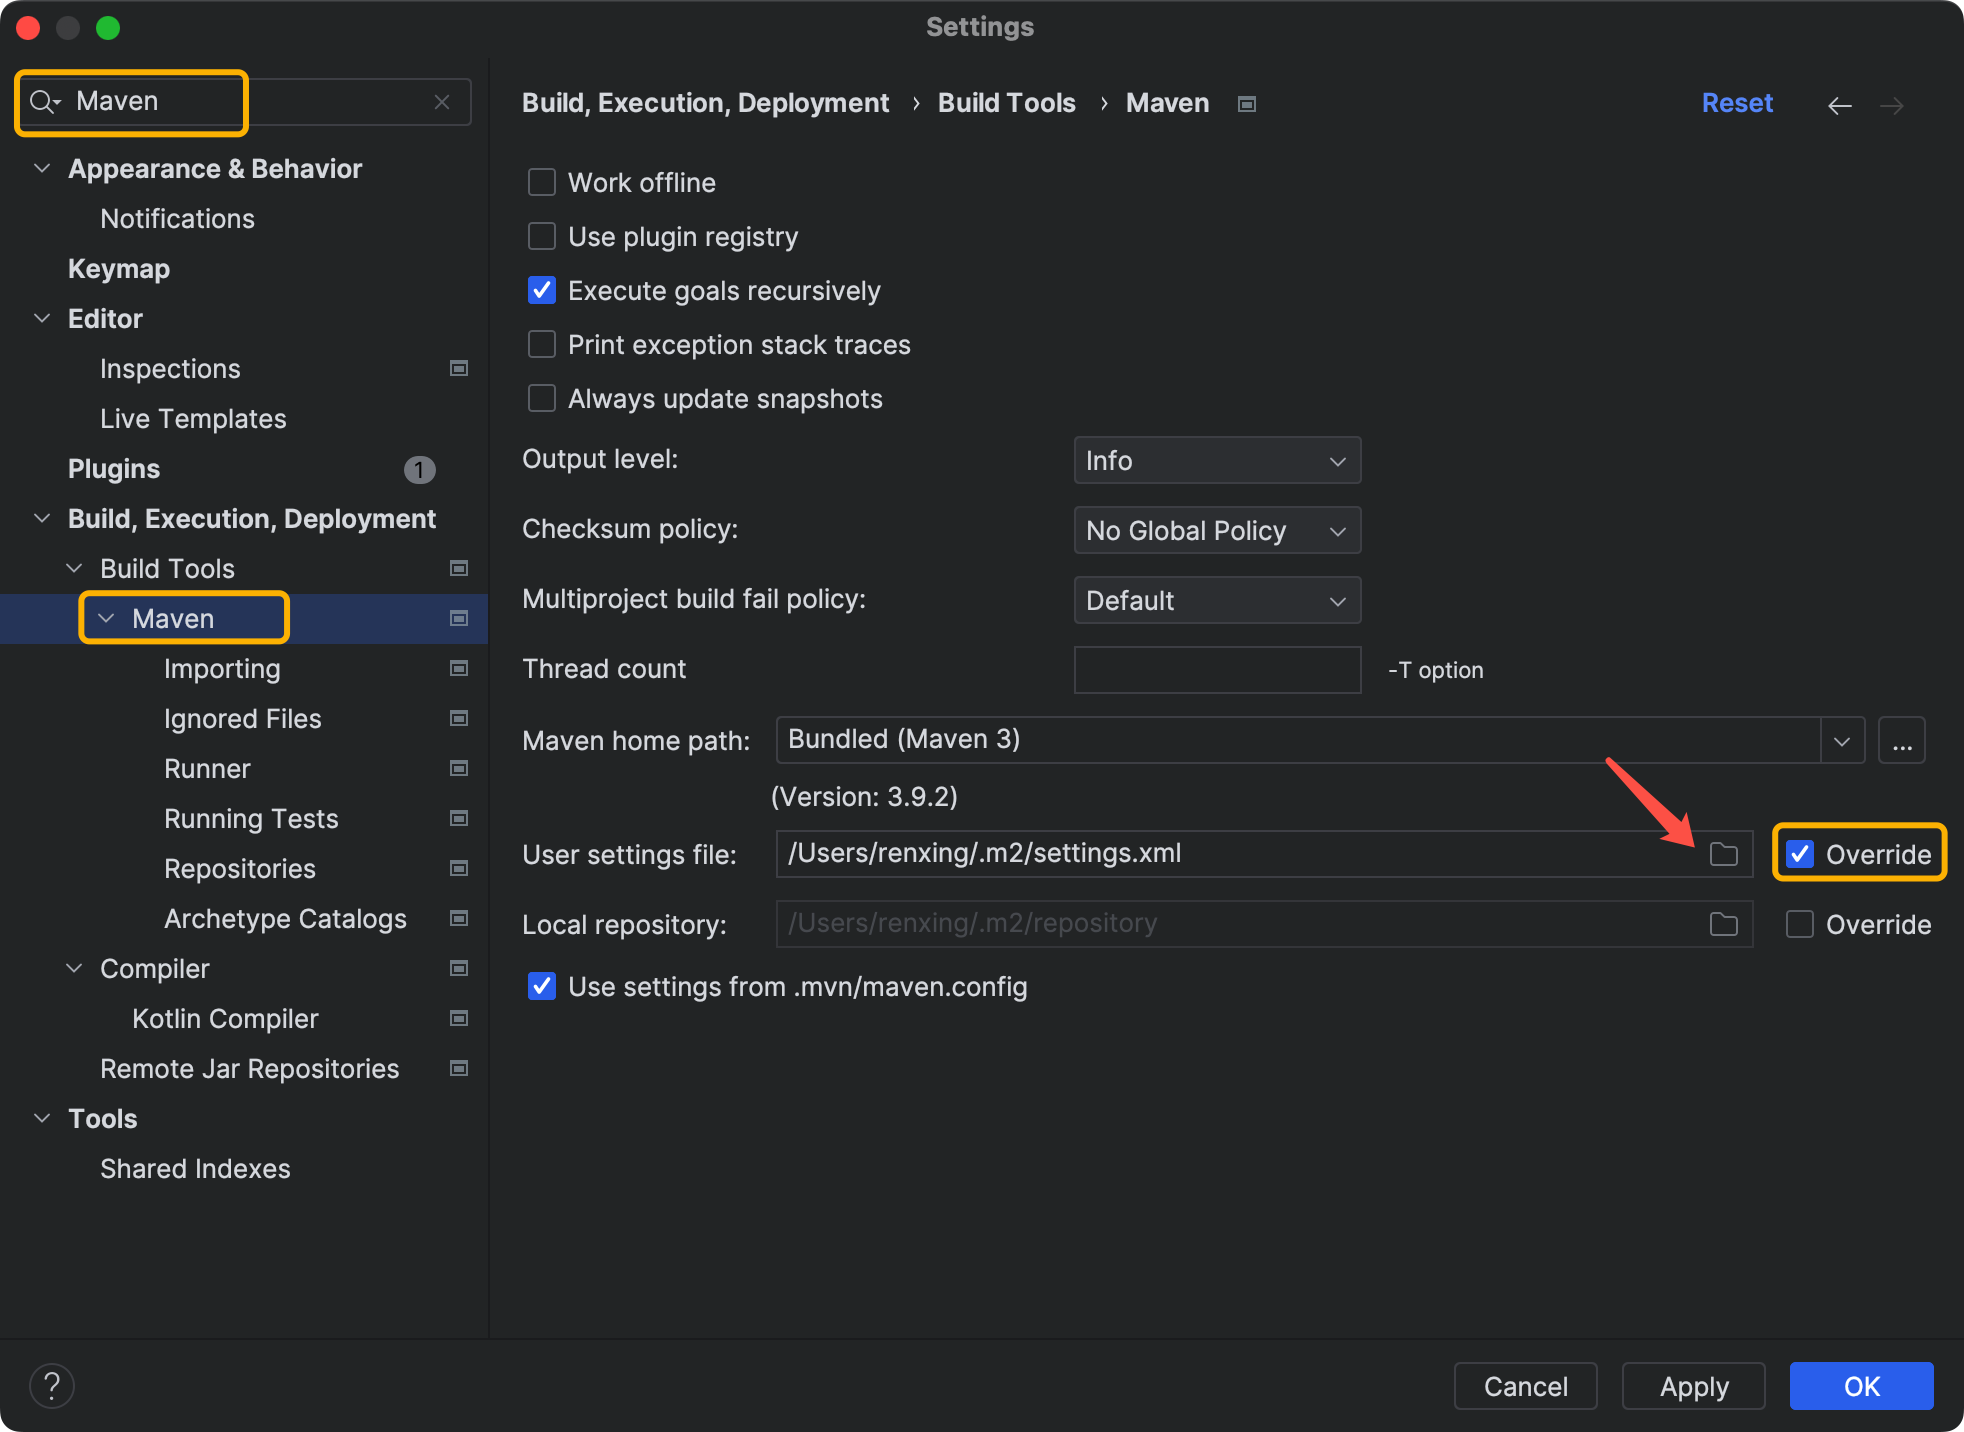Open Notifications settings page
Image resolution: width=1964 pixels, height=1432 pixels.
(x=177, y=219)
